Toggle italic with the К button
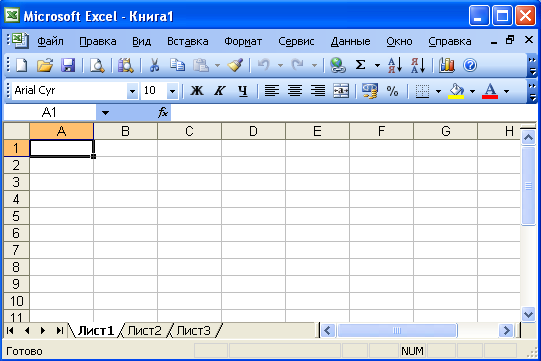541x361 pixels. point(220,91)
